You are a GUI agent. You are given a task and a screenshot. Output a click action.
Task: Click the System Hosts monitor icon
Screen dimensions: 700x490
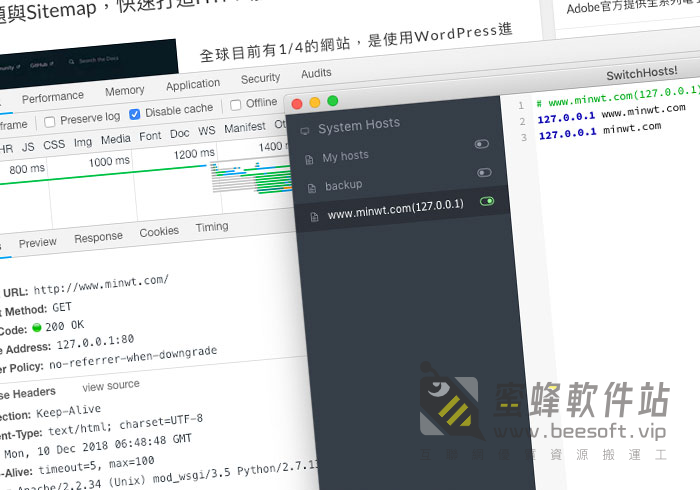pos(305,131)
